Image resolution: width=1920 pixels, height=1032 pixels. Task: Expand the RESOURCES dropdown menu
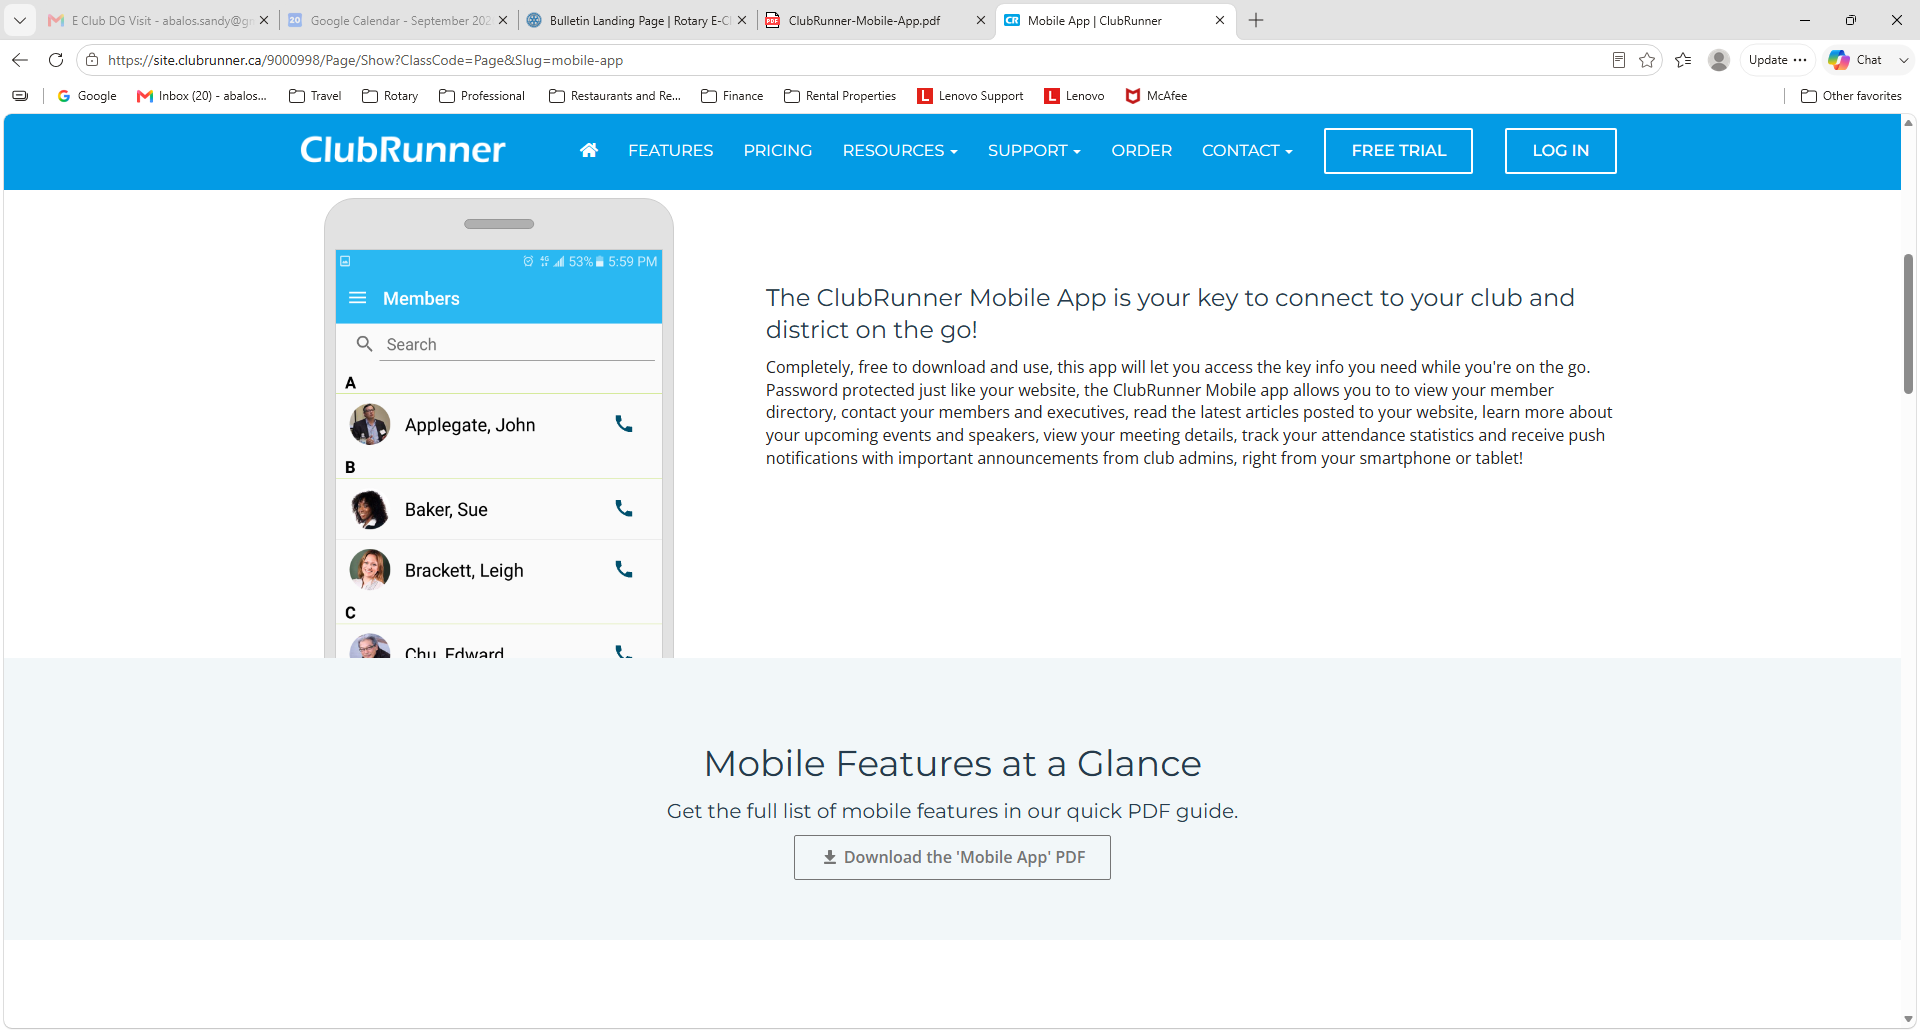click(x=900, y=150)
